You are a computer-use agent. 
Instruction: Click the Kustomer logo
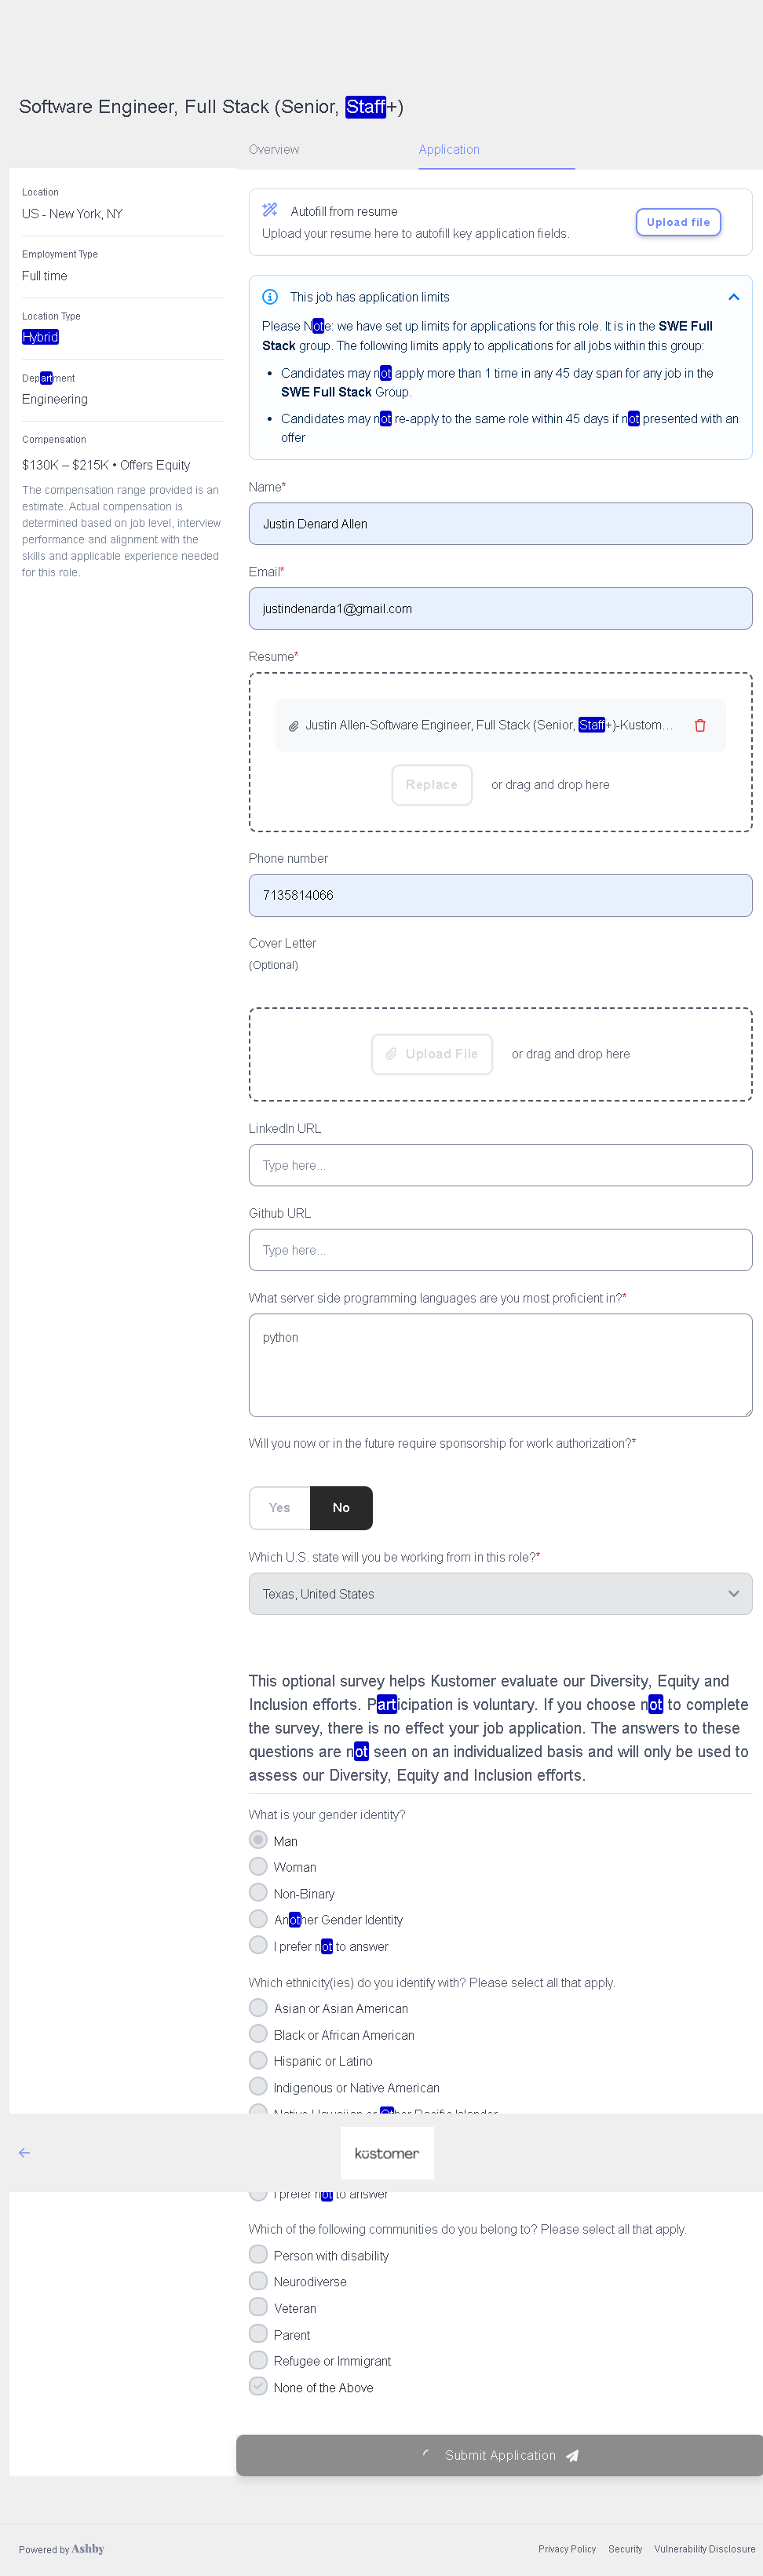click(386, 2153)
